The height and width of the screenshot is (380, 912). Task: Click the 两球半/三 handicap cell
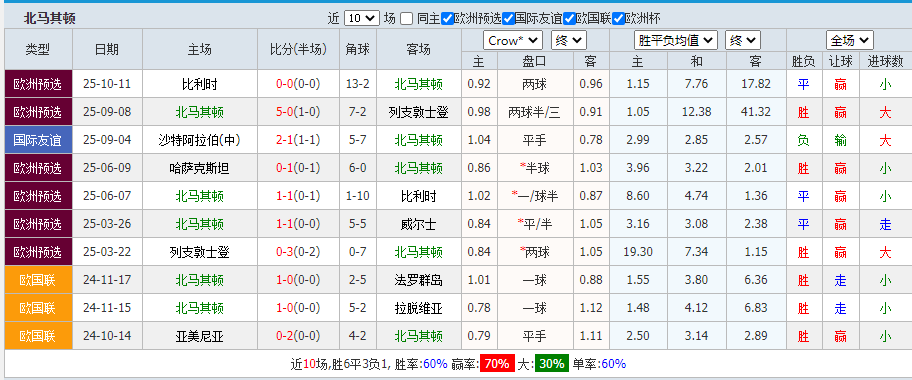tap(535, 112)
